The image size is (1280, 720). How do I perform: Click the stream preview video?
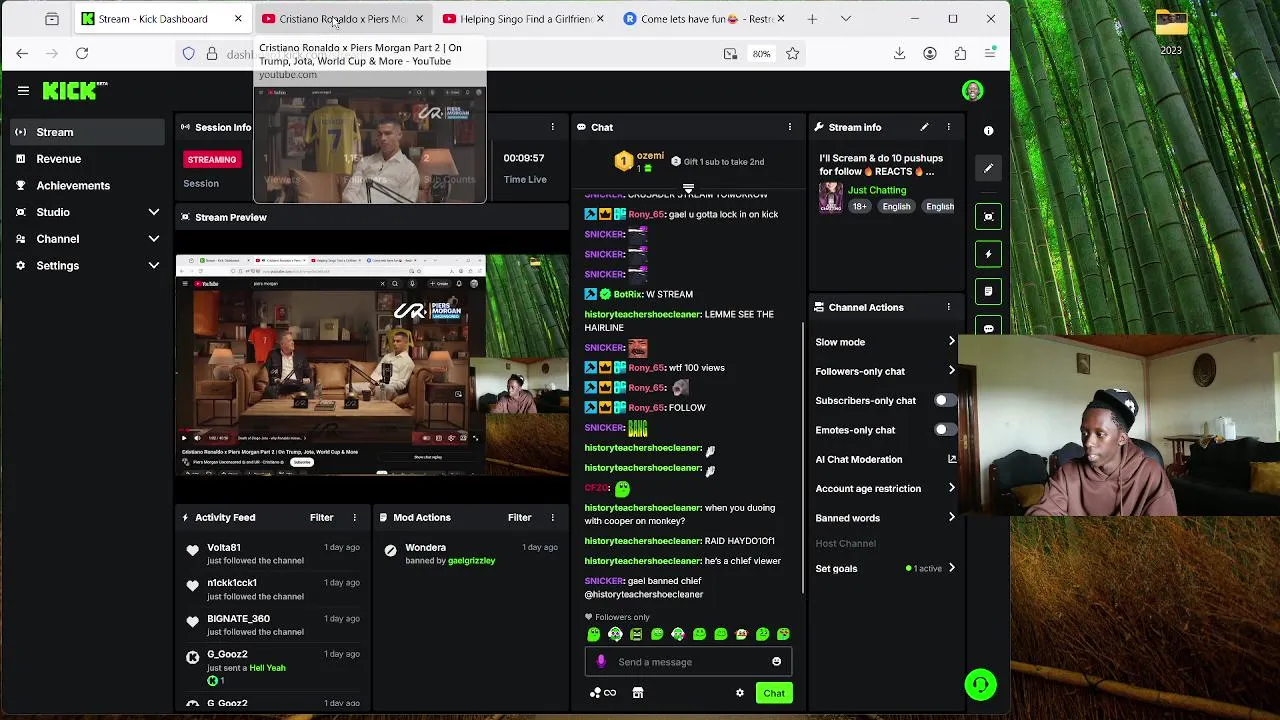click(372, 364)
